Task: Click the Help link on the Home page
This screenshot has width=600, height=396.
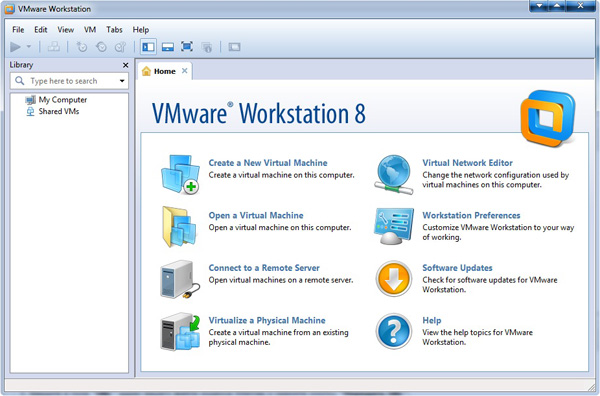Action: (x=432, y=320)
